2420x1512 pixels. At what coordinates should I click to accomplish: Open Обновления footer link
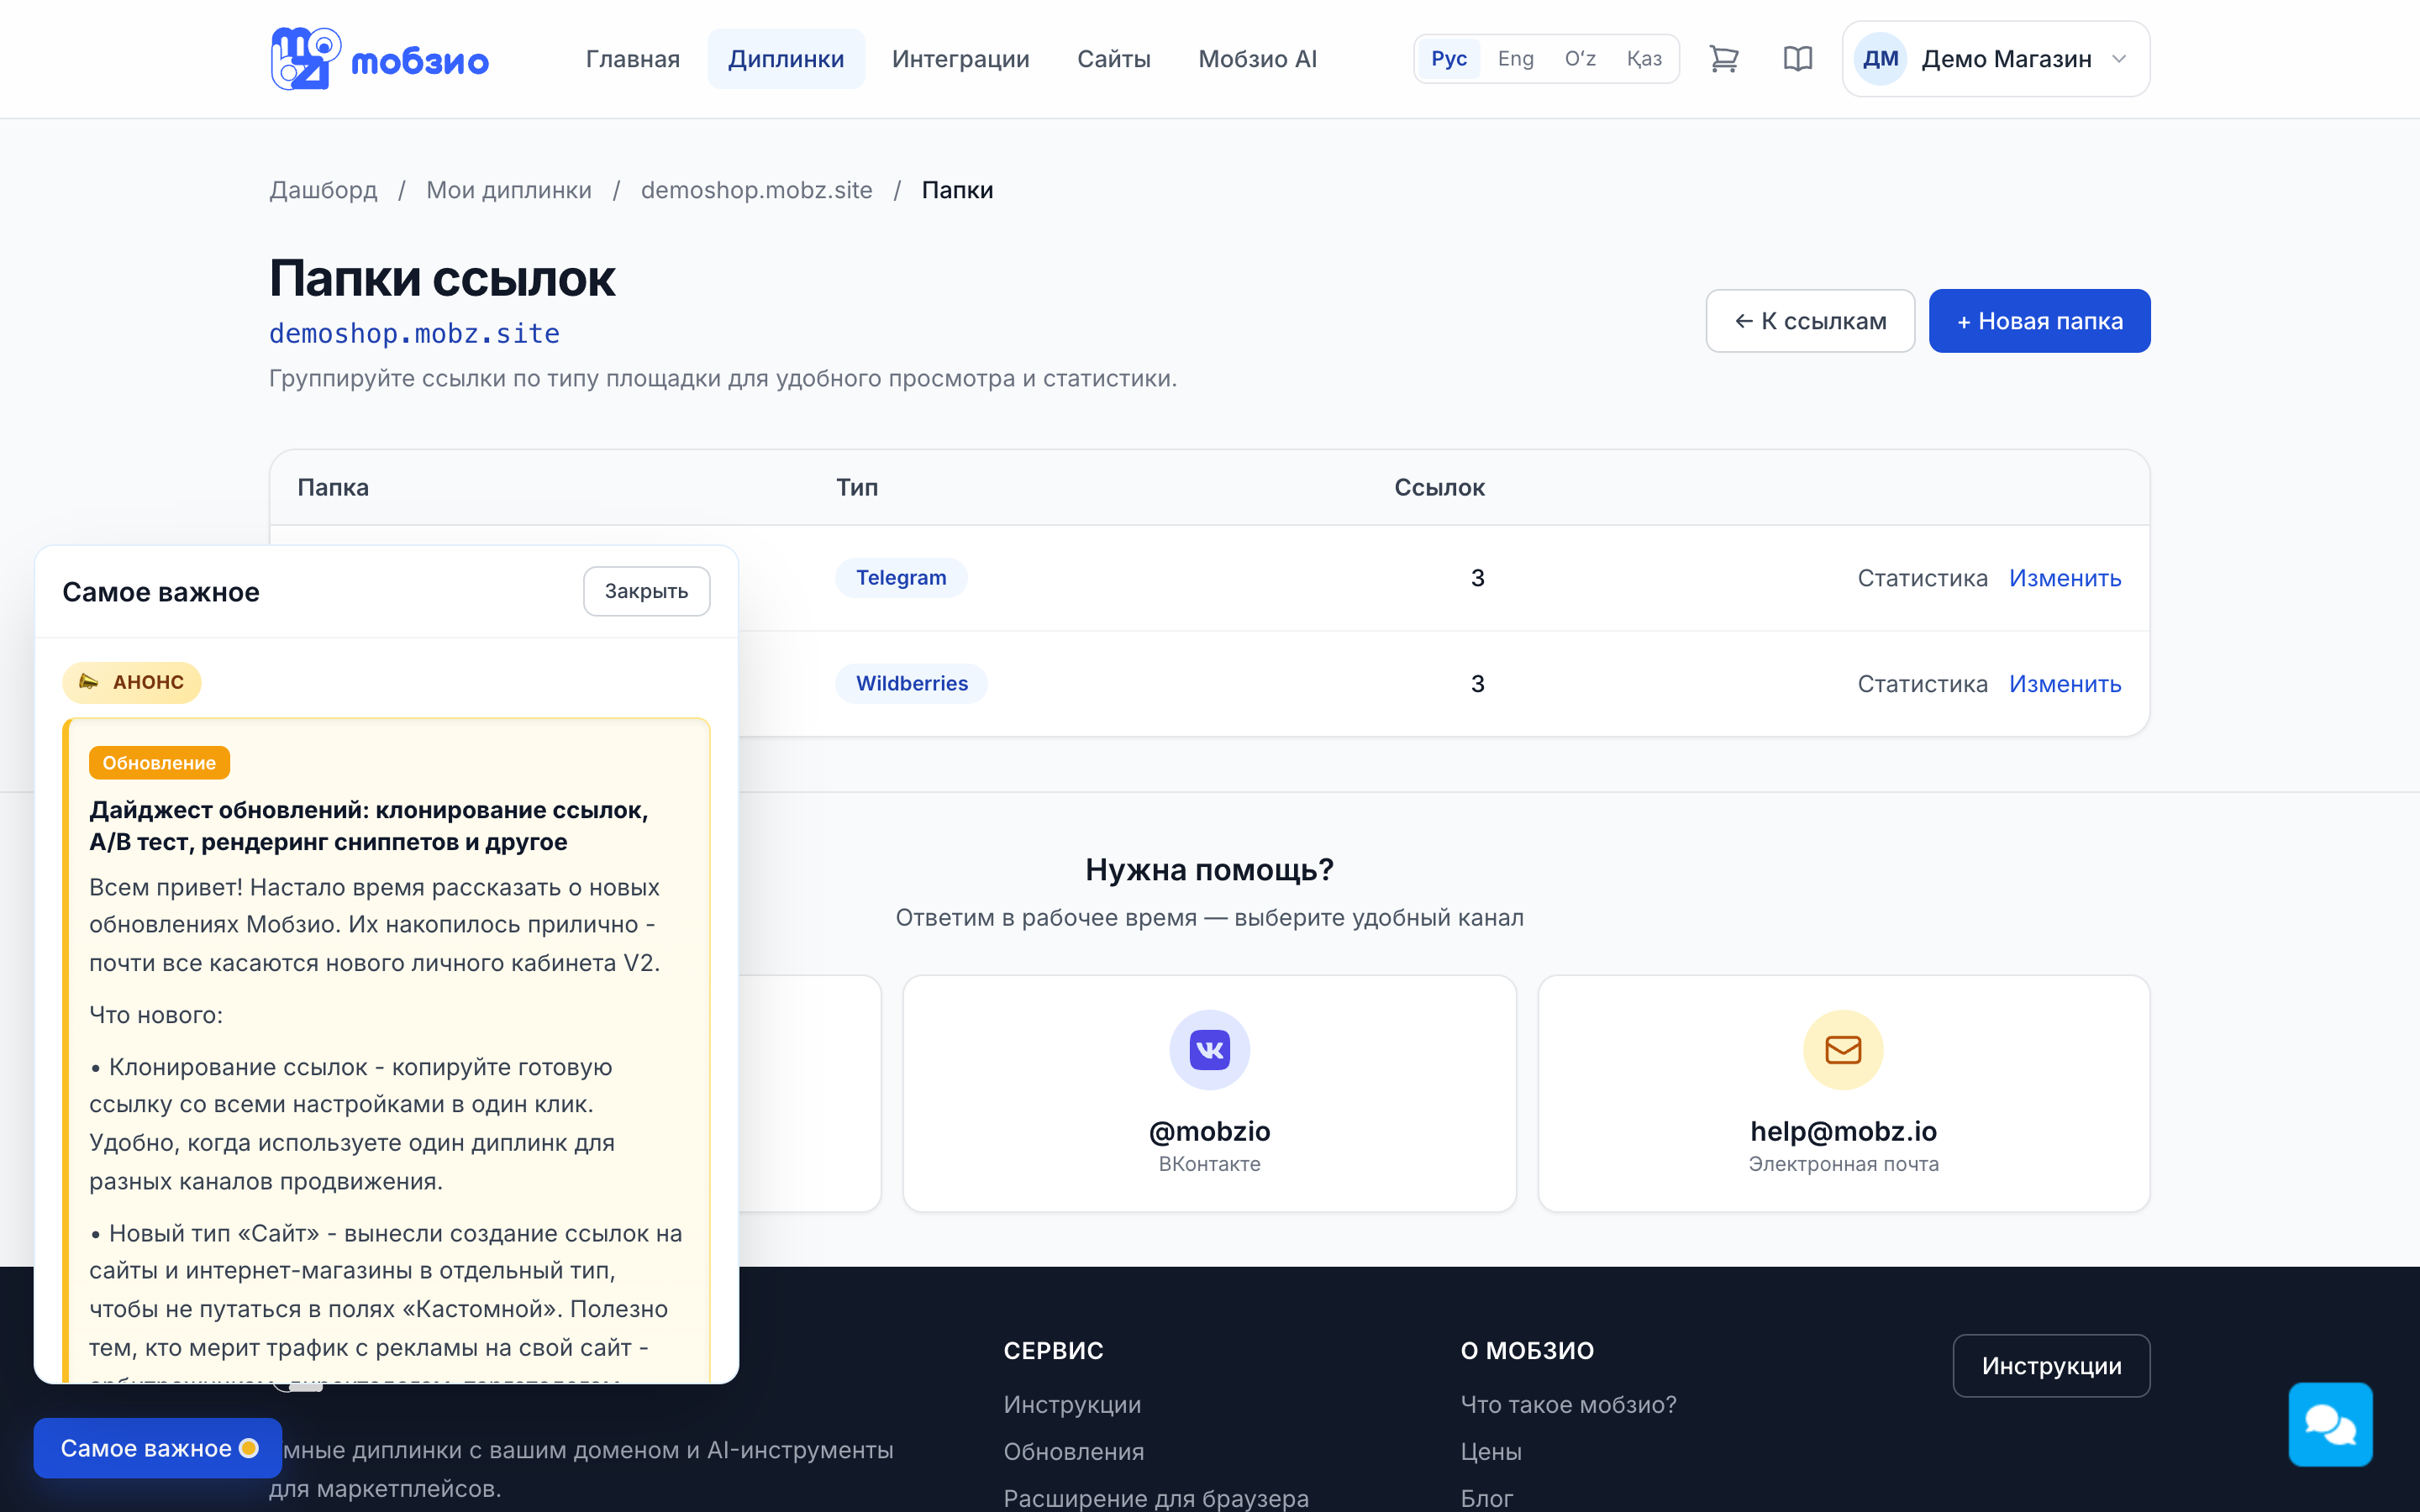pyautogui.click(x=1073, y=1452)
